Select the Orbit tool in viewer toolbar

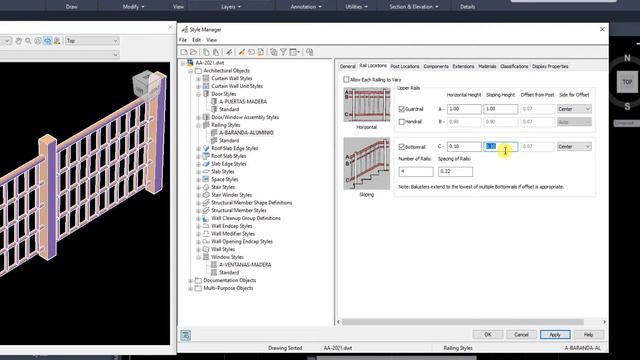tap(38, 41)
